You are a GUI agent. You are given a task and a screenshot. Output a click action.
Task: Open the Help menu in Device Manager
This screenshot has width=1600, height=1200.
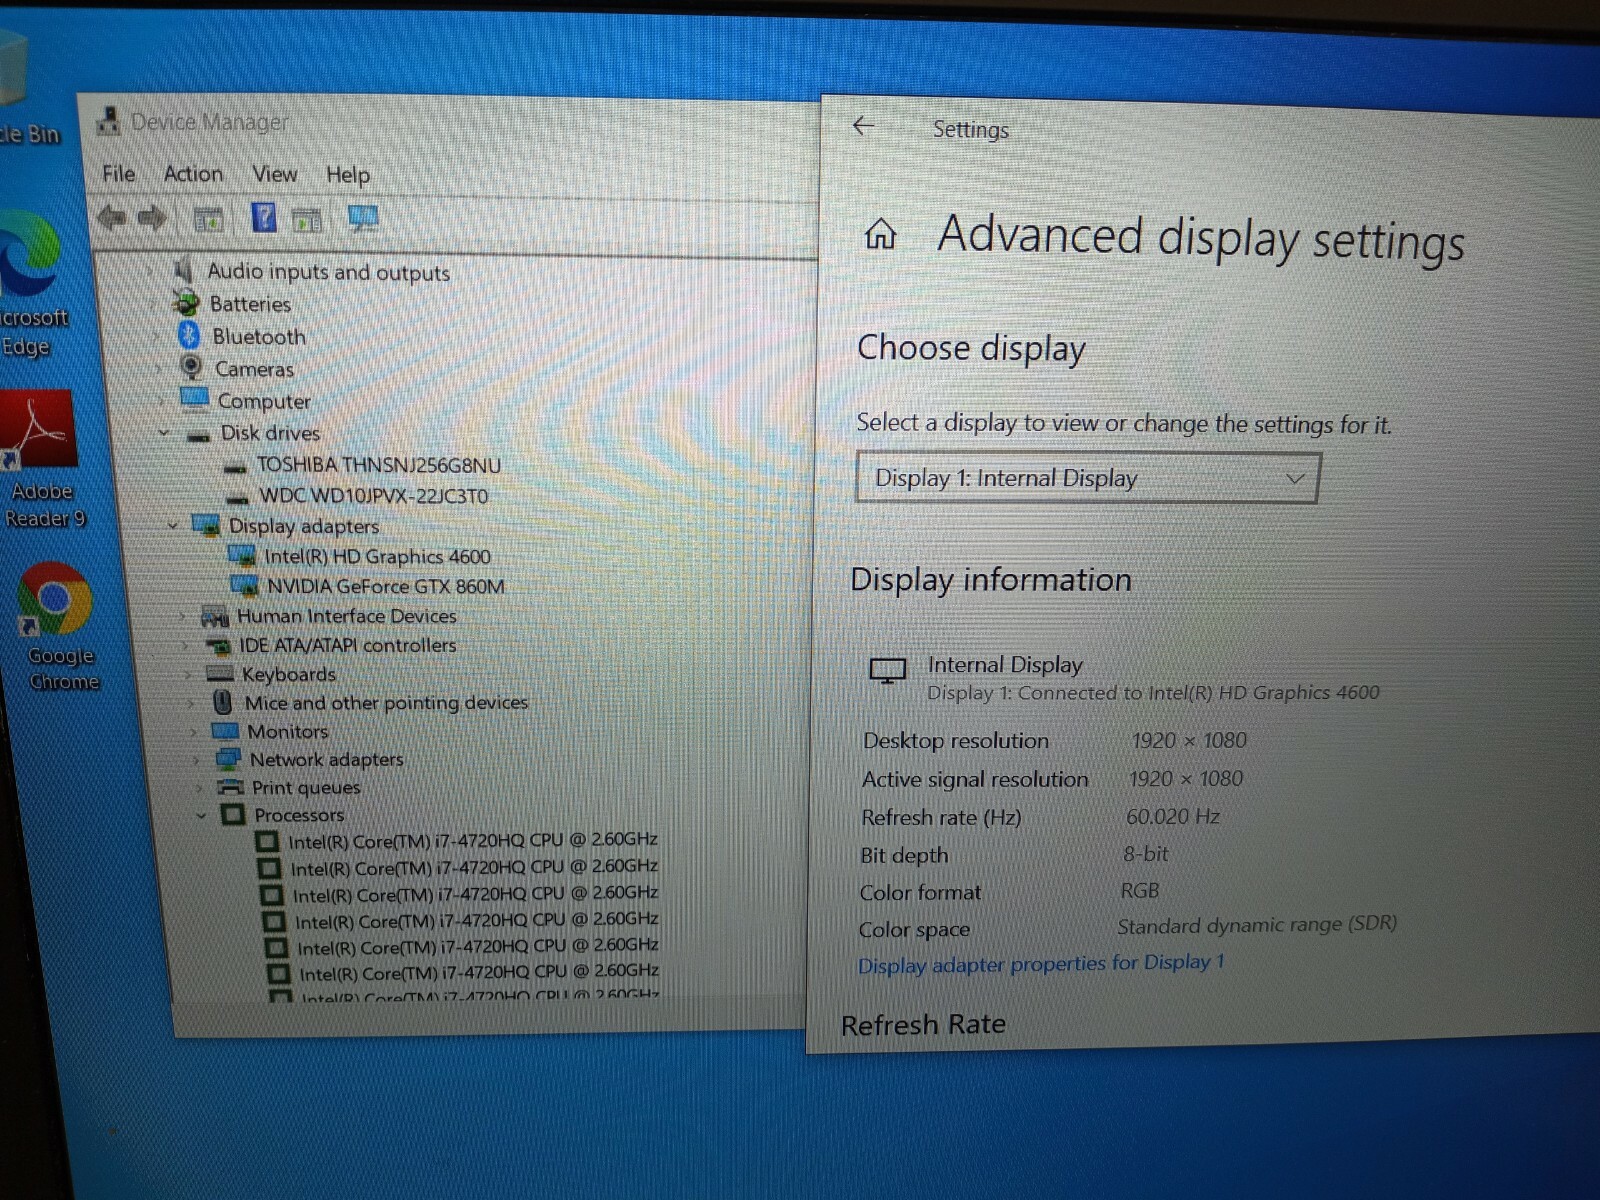pos(347,175)
